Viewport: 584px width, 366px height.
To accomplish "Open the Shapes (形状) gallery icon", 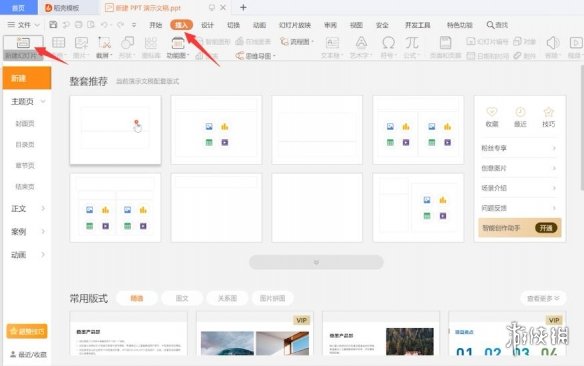I will [x=127, y=42].
